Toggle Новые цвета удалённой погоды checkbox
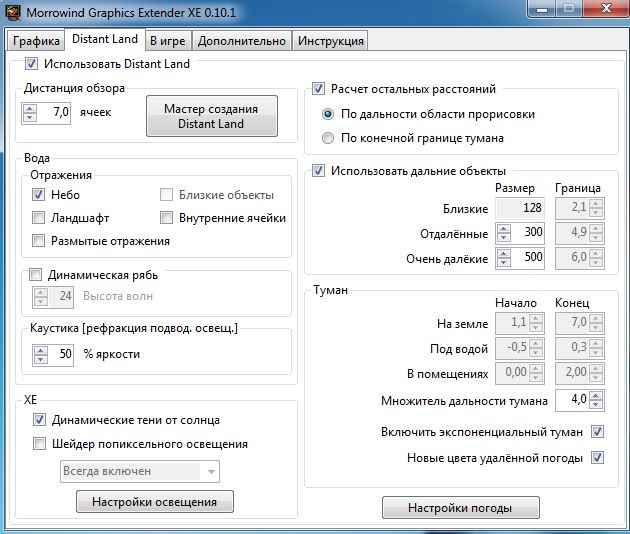The height and width of the screenshot is (534, 630). [597, 458]
